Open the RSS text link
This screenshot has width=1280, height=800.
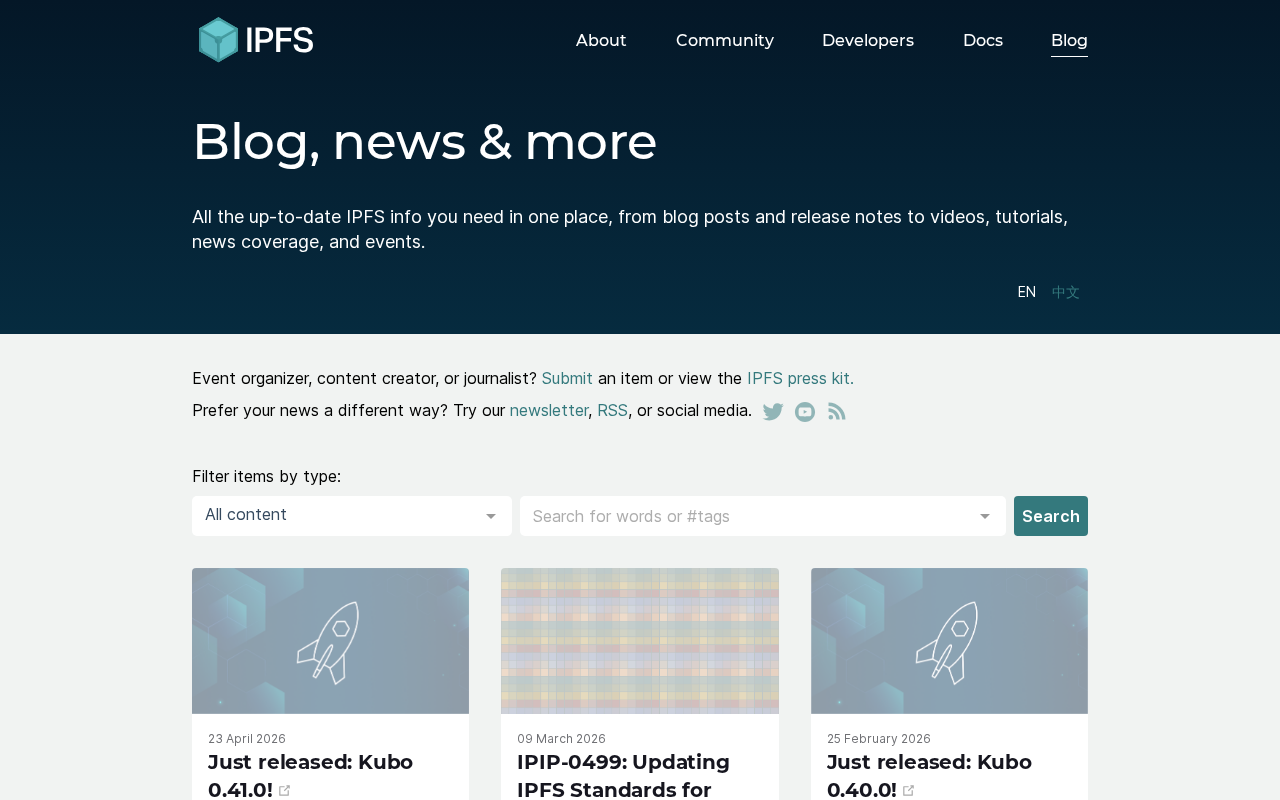[612, 410]
